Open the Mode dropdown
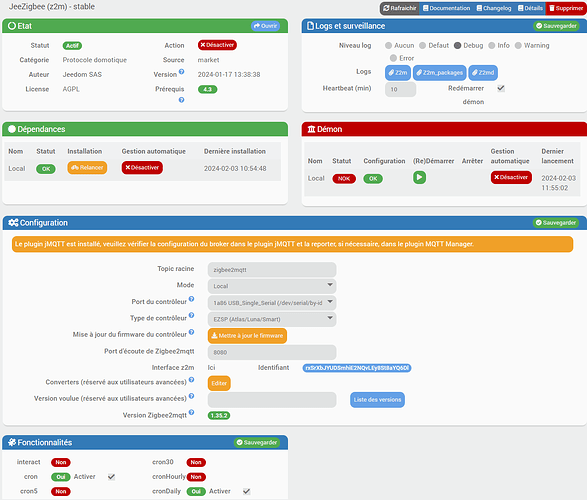587x500 pixels. 272,286
